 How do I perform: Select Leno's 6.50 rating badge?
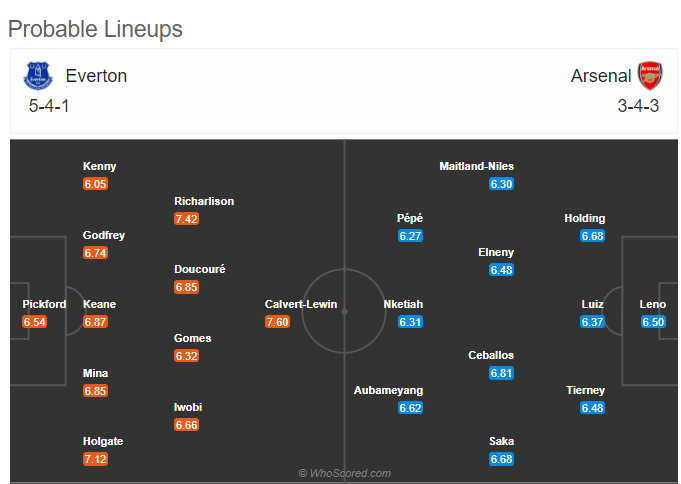tap(653, 322)
